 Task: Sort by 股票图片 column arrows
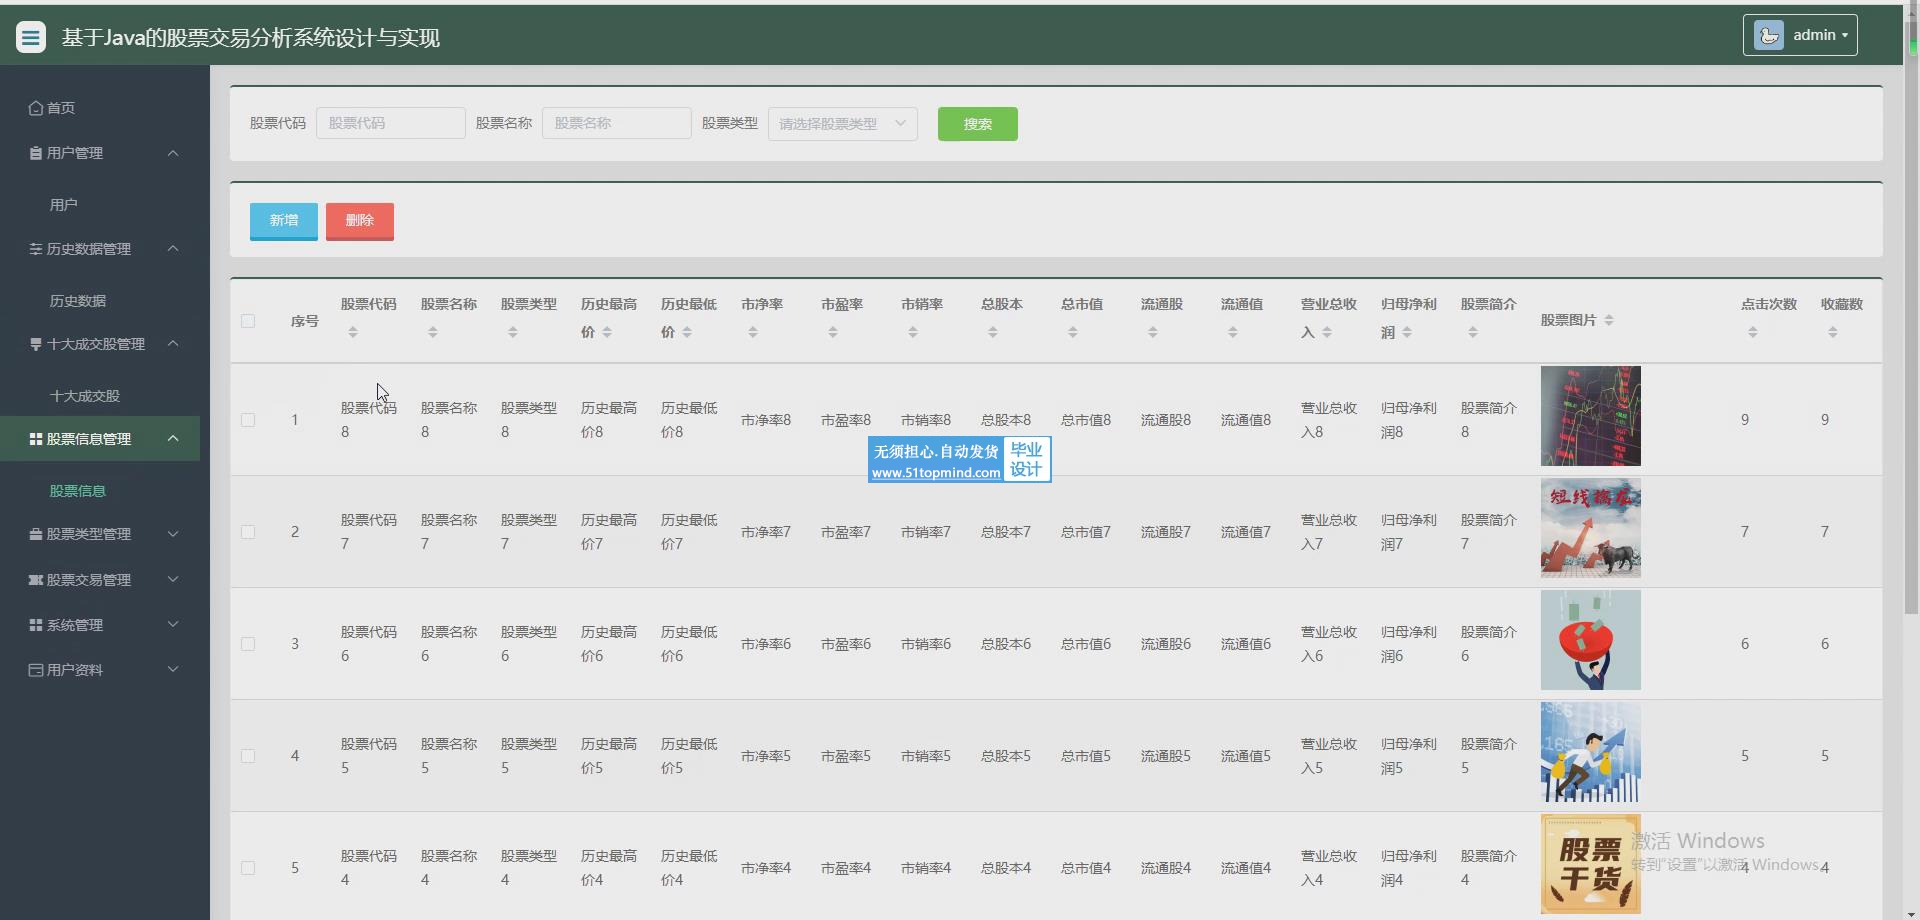click(1609, 320)
